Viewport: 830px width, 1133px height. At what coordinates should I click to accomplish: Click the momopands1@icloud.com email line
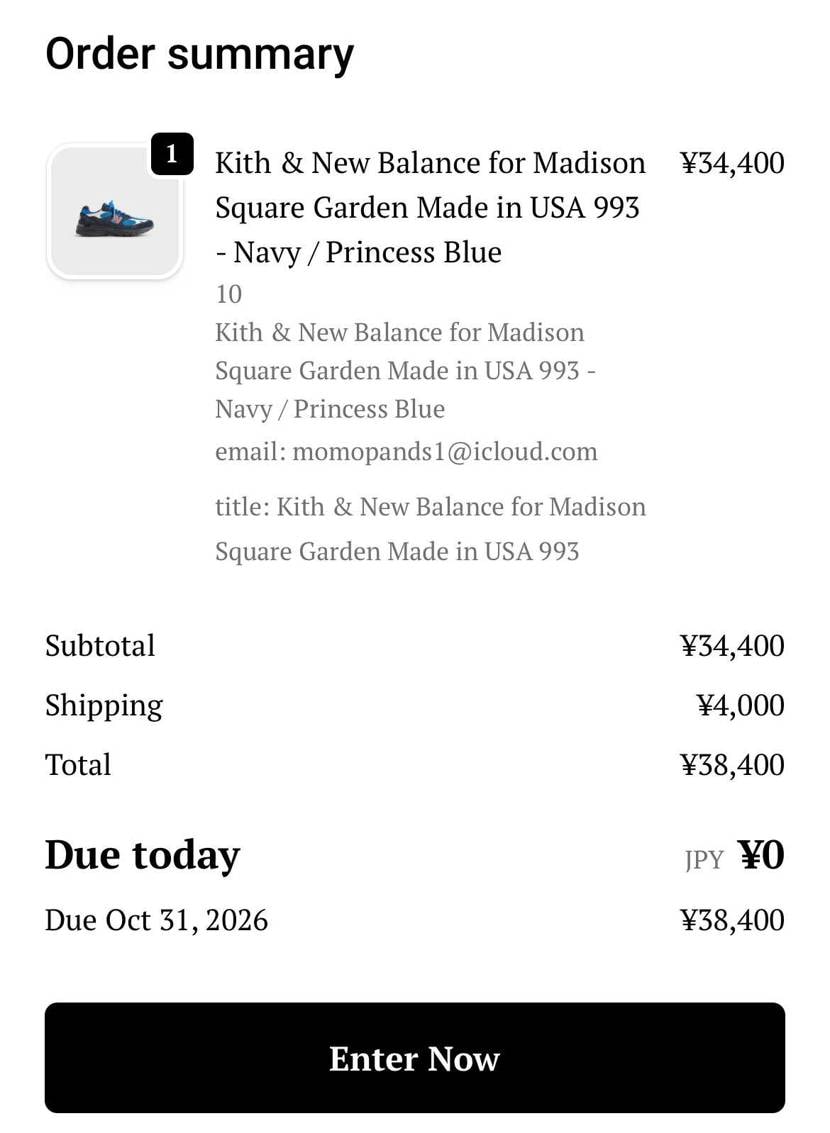tap(406, 452)
